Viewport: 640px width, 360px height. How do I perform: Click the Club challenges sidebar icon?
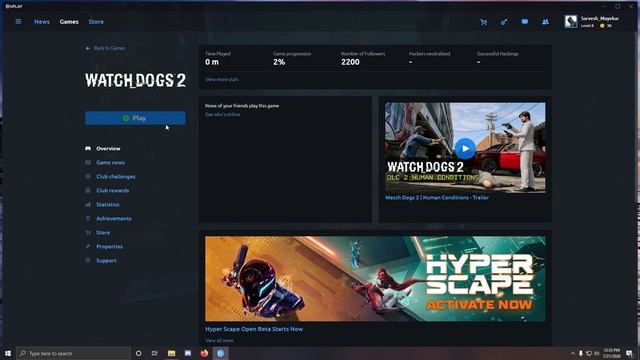(88, 176)
